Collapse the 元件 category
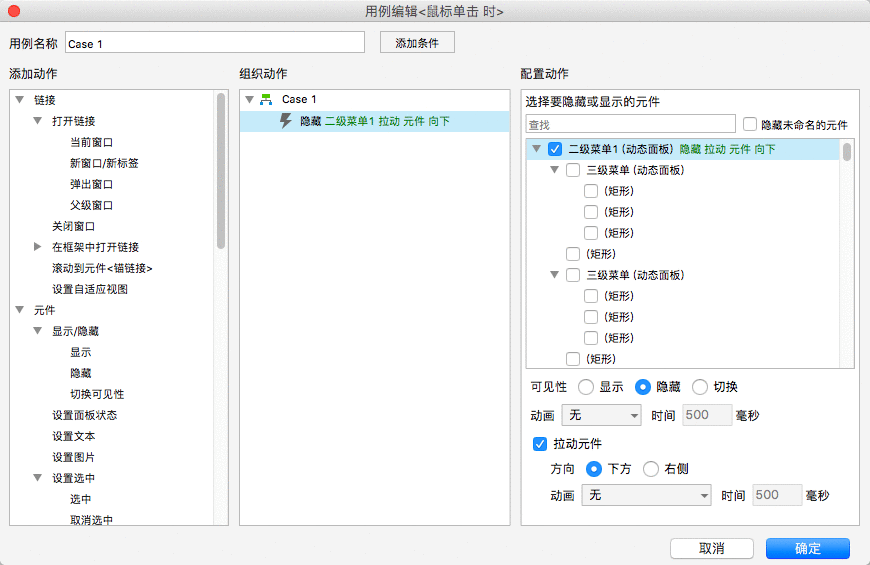 click(x=19, y=310)
